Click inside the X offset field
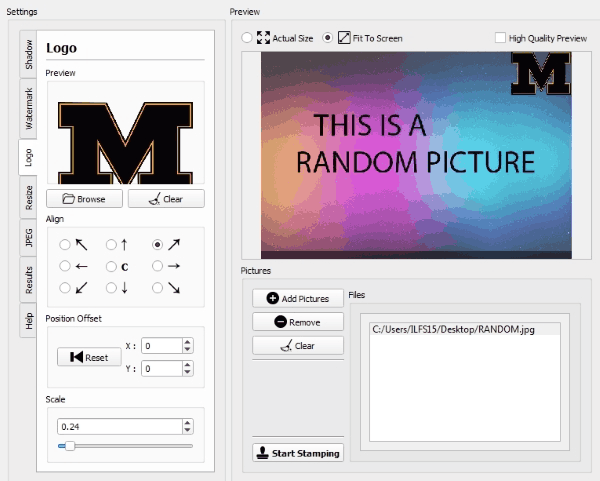The width and height of the screenshot is (600, 481). tap(162, 346)
